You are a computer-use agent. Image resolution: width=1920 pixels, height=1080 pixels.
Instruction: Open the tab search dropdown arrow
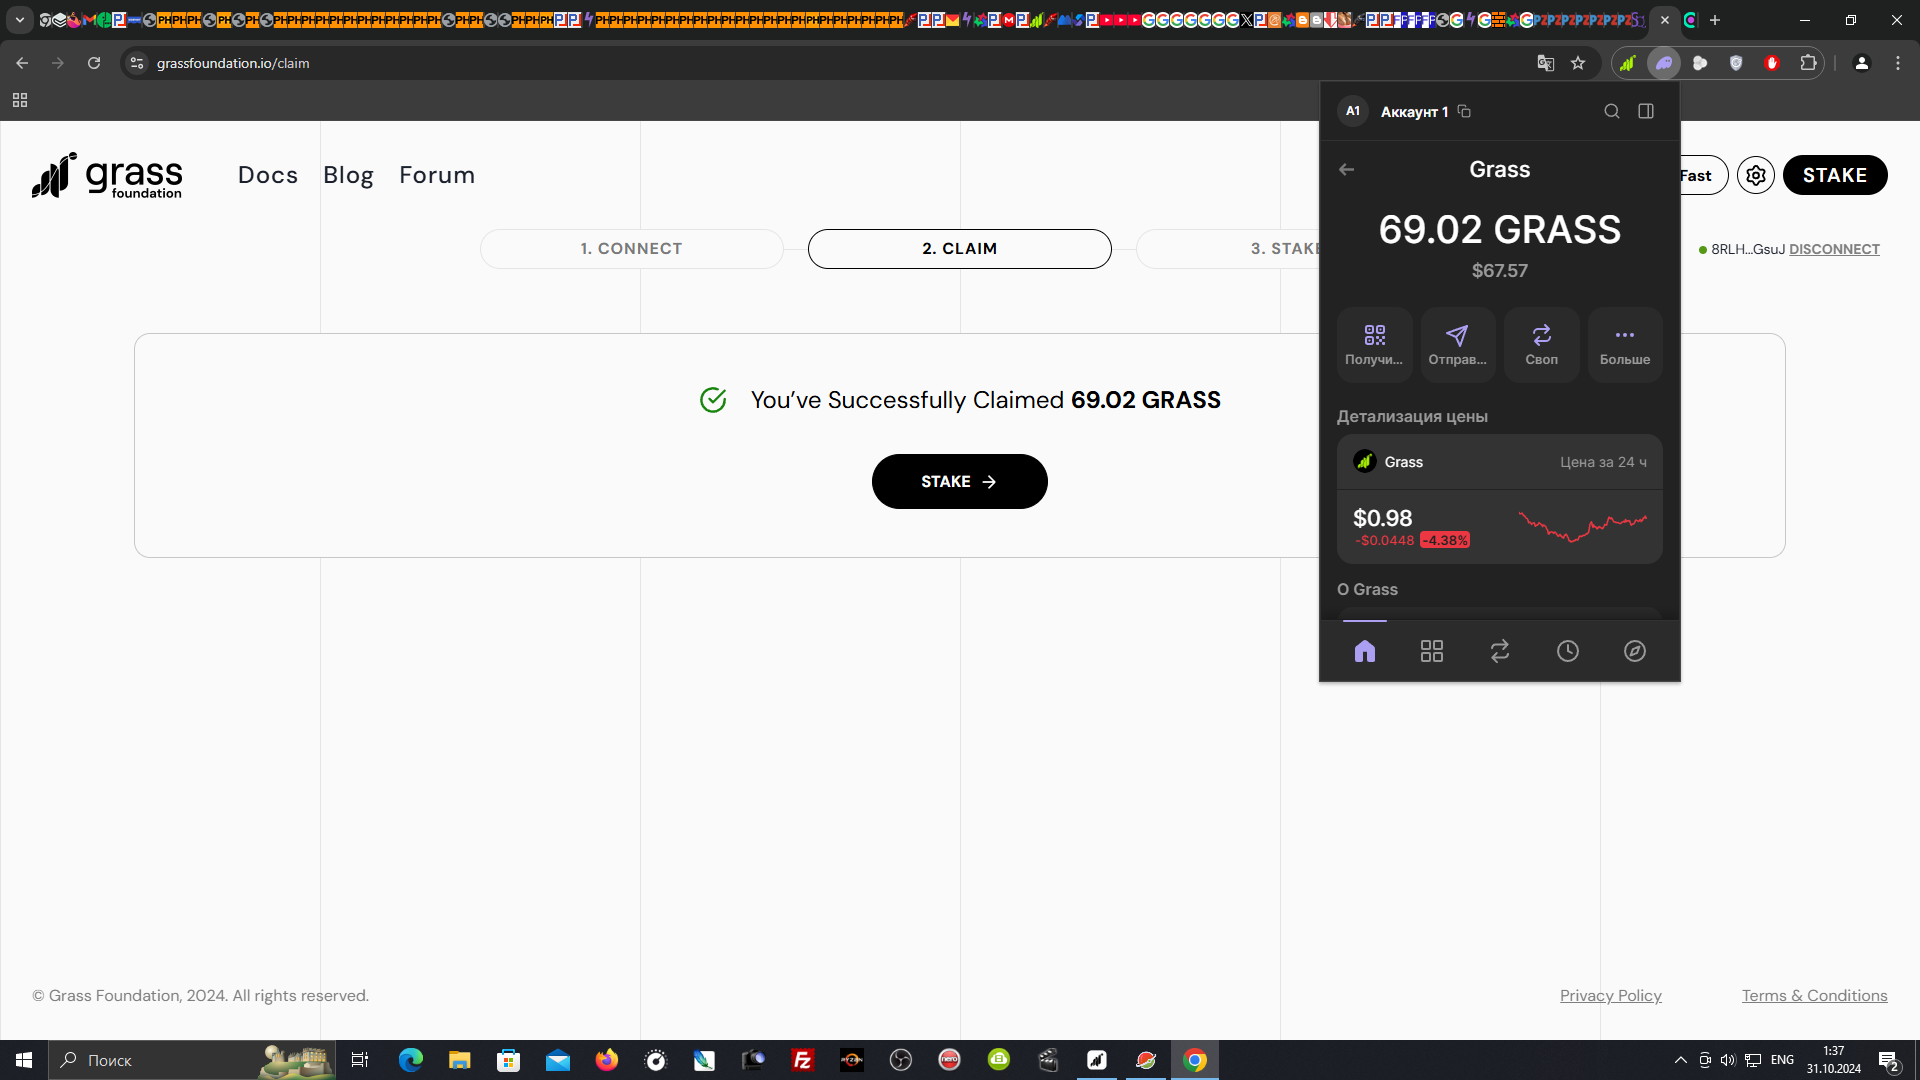19,20
